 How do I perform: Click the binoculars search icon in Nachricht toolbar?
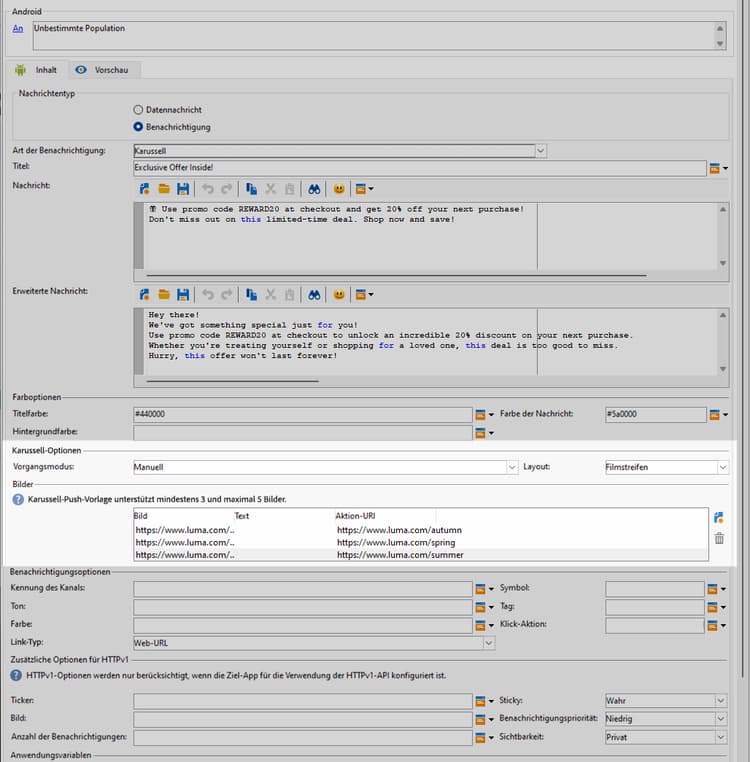(314, 188)
